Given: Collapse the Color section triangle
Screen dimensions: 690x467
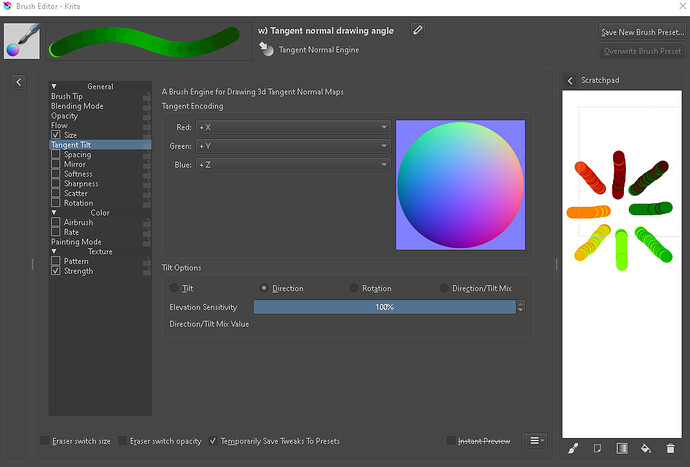Looking at the screenshot, I should [x=54, y=212].
